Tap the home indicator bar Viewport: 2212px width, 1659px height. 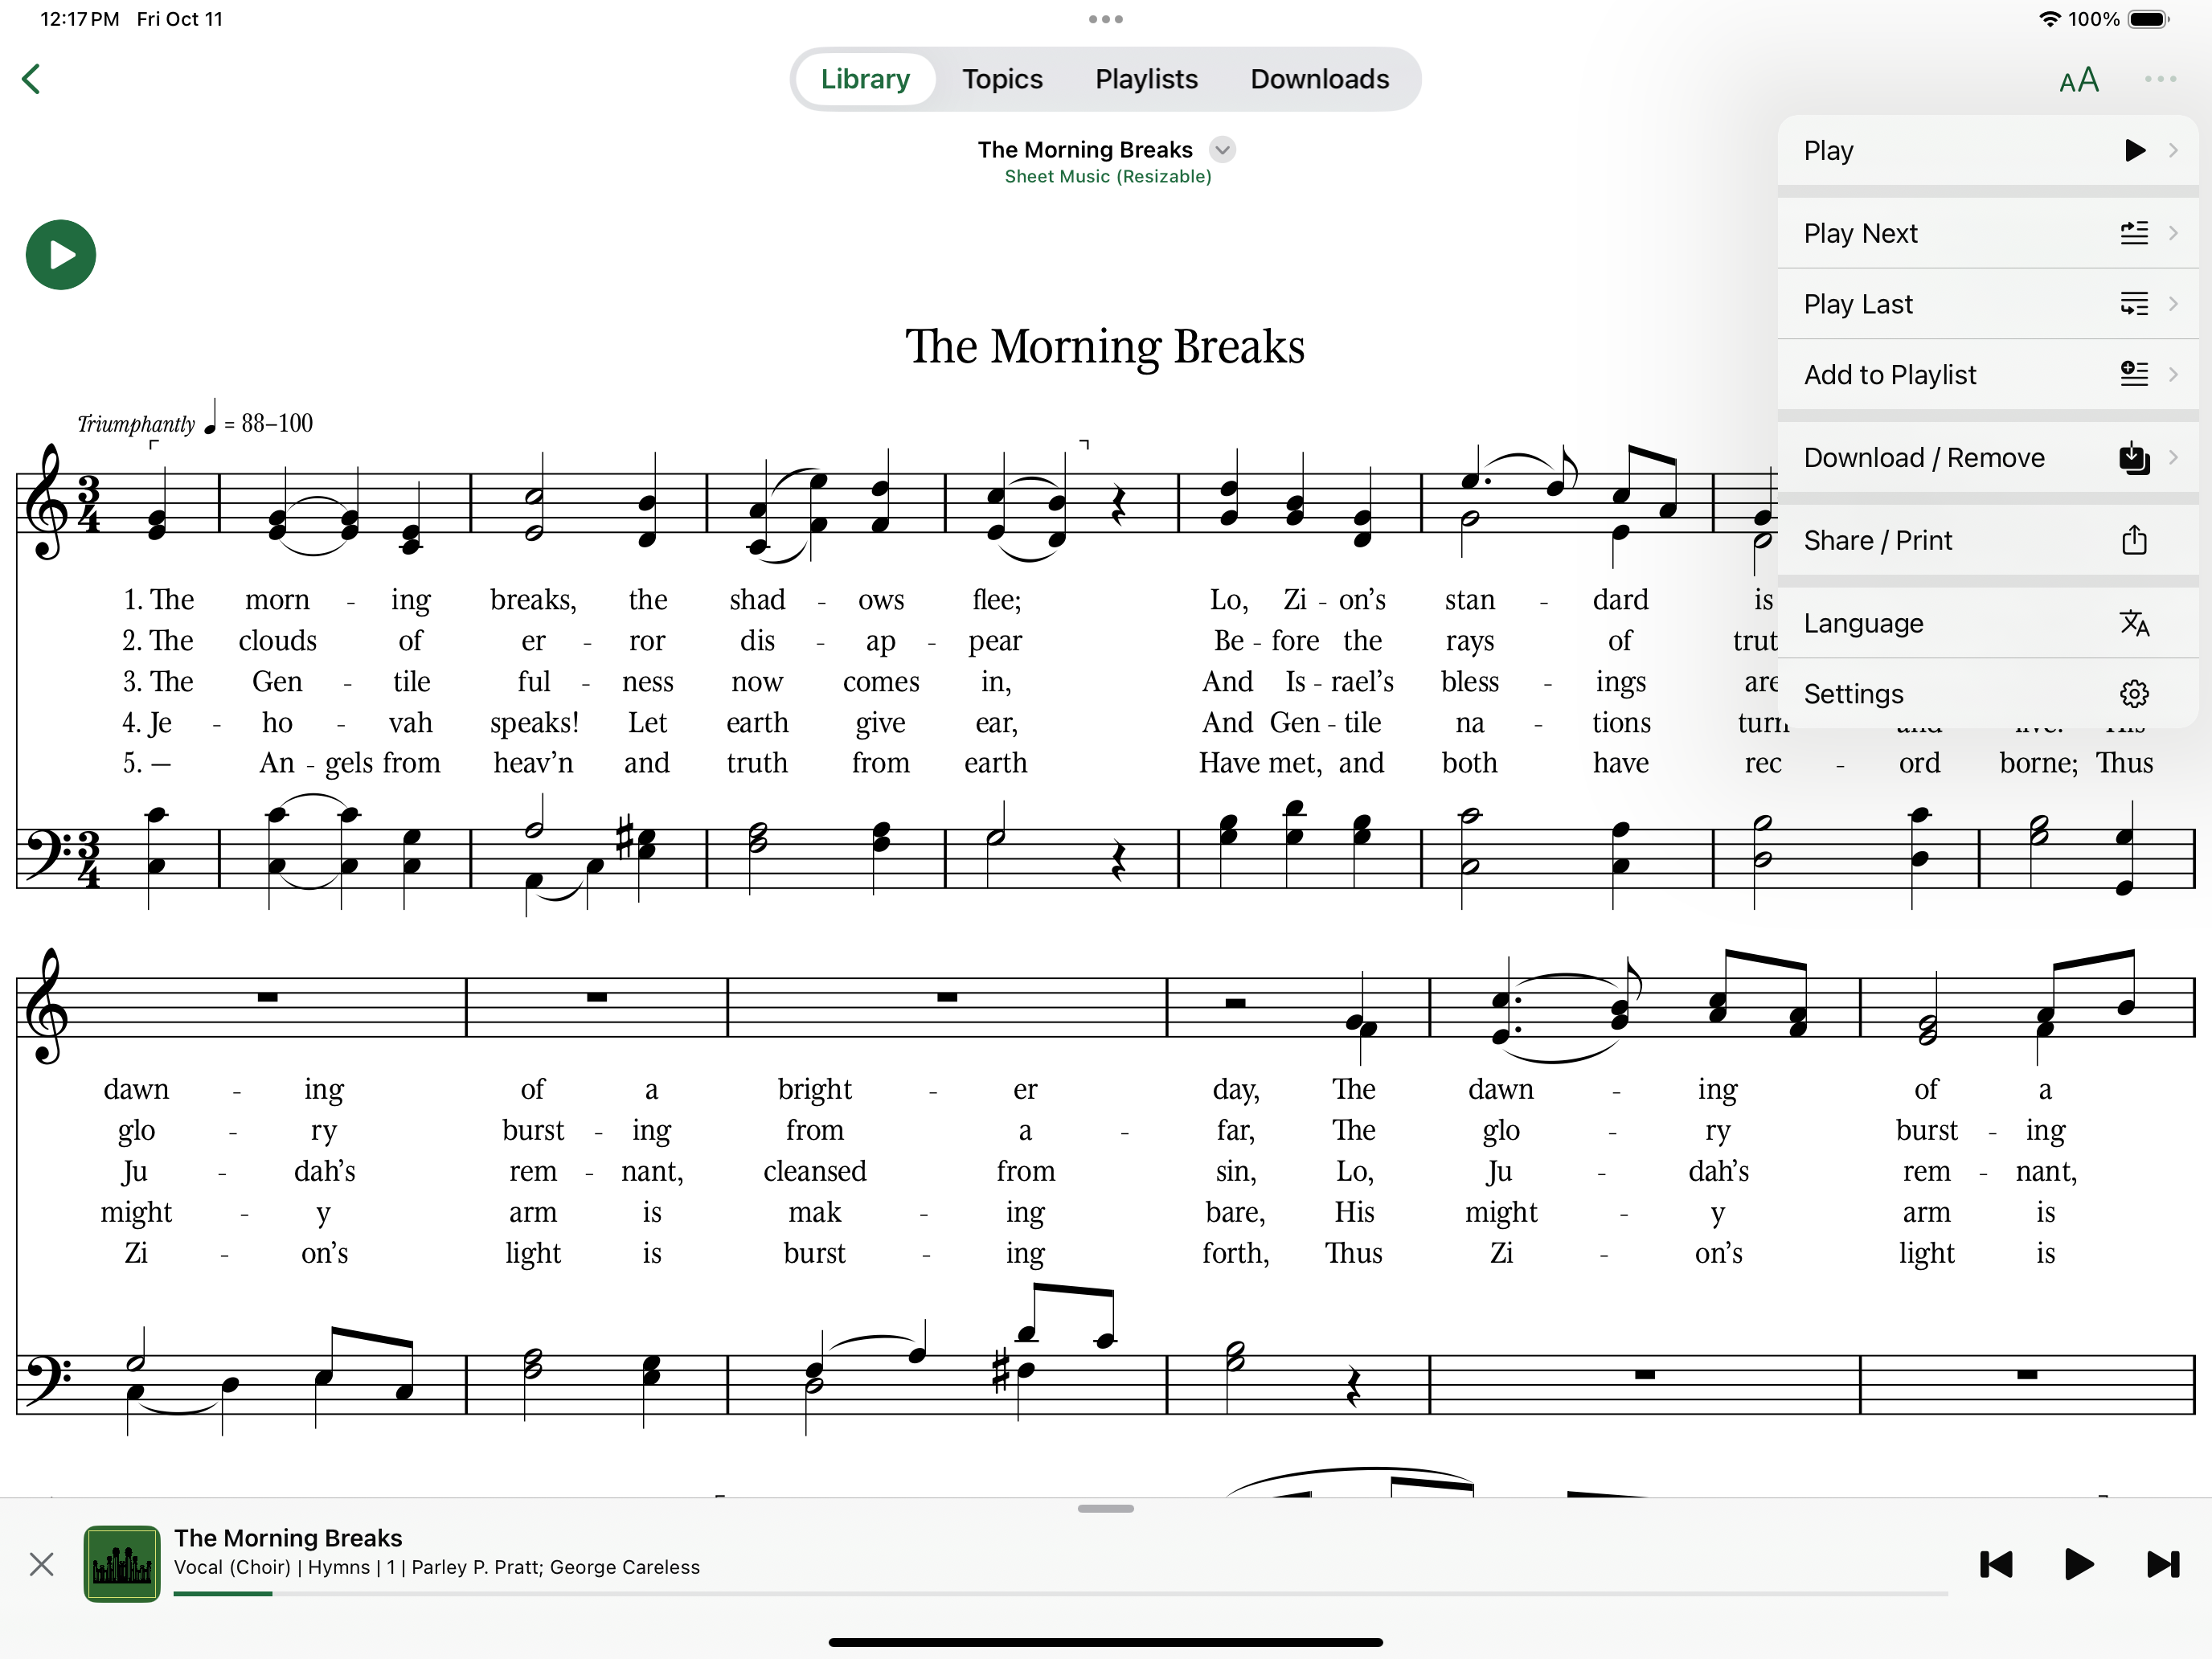click(x=1106, y=1642)
